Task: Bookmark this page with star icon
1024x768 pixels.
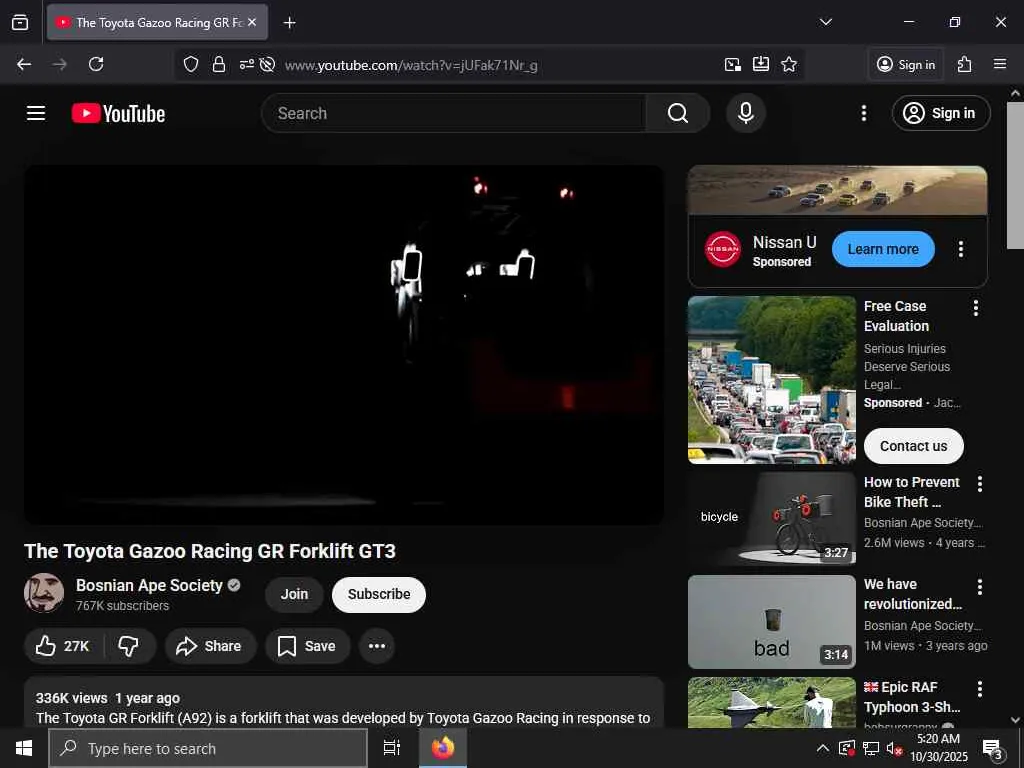Action: (789, 64)
